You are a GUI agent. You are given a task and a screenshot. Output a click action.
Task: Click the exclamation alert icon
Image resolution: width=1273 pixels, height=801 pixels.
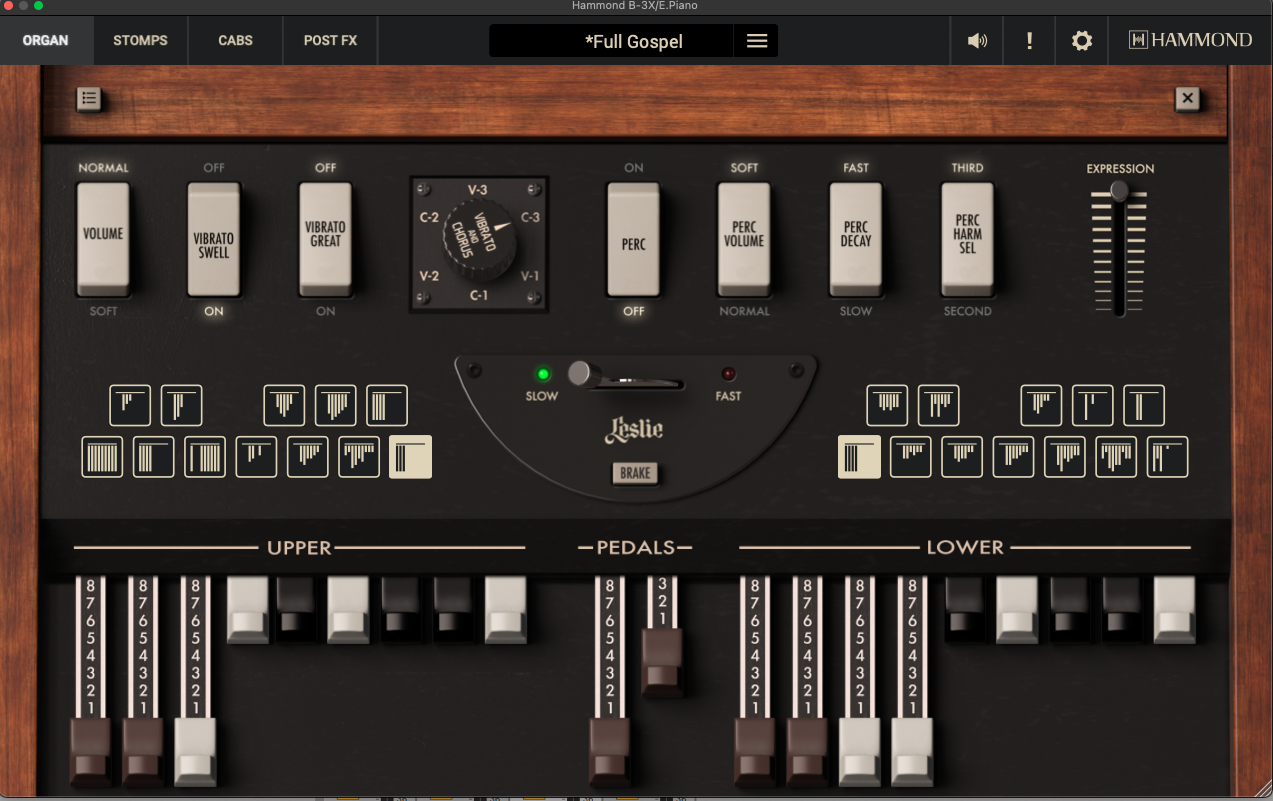point(1029,41)
